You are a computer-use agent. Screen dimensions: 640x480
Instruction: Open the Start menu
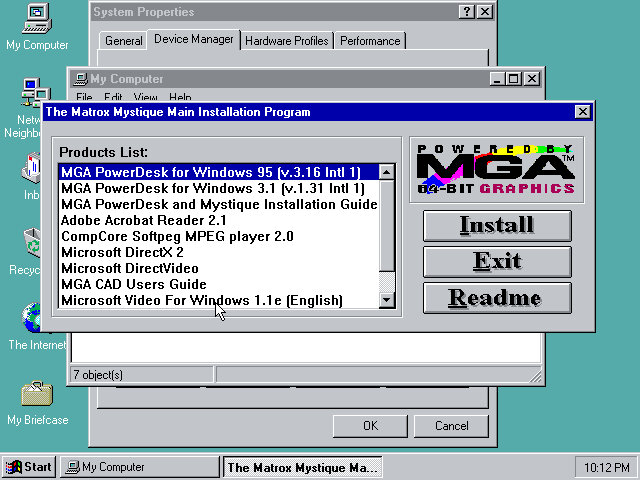[28, 467]
